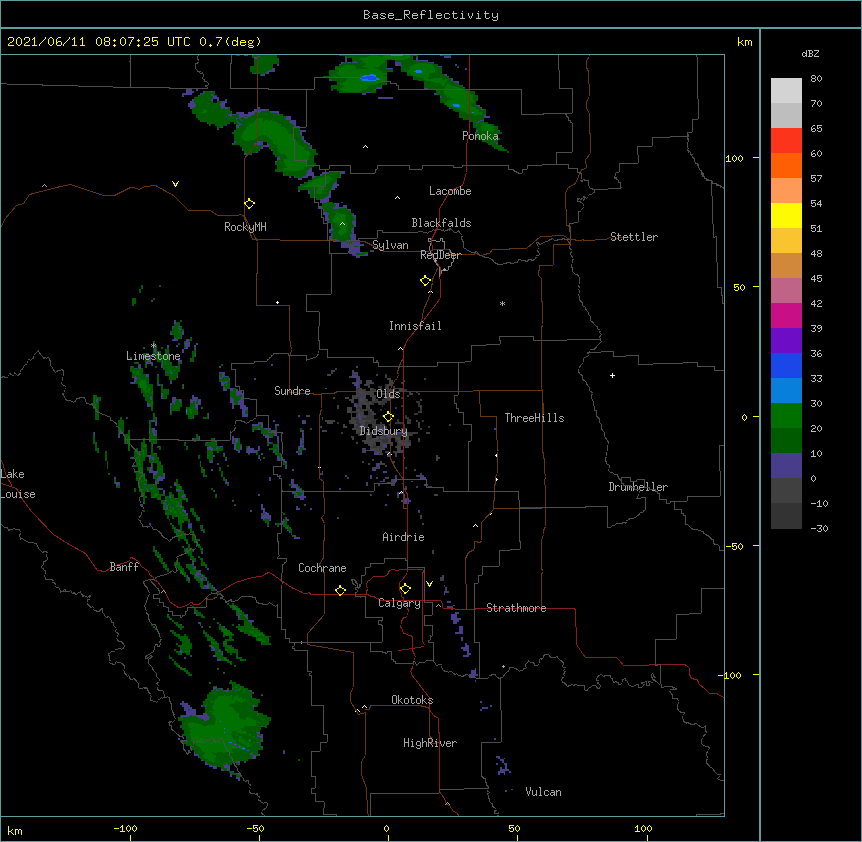
Task: Click the yellow marker south of Cochrane
Action: tap(340, 590)
